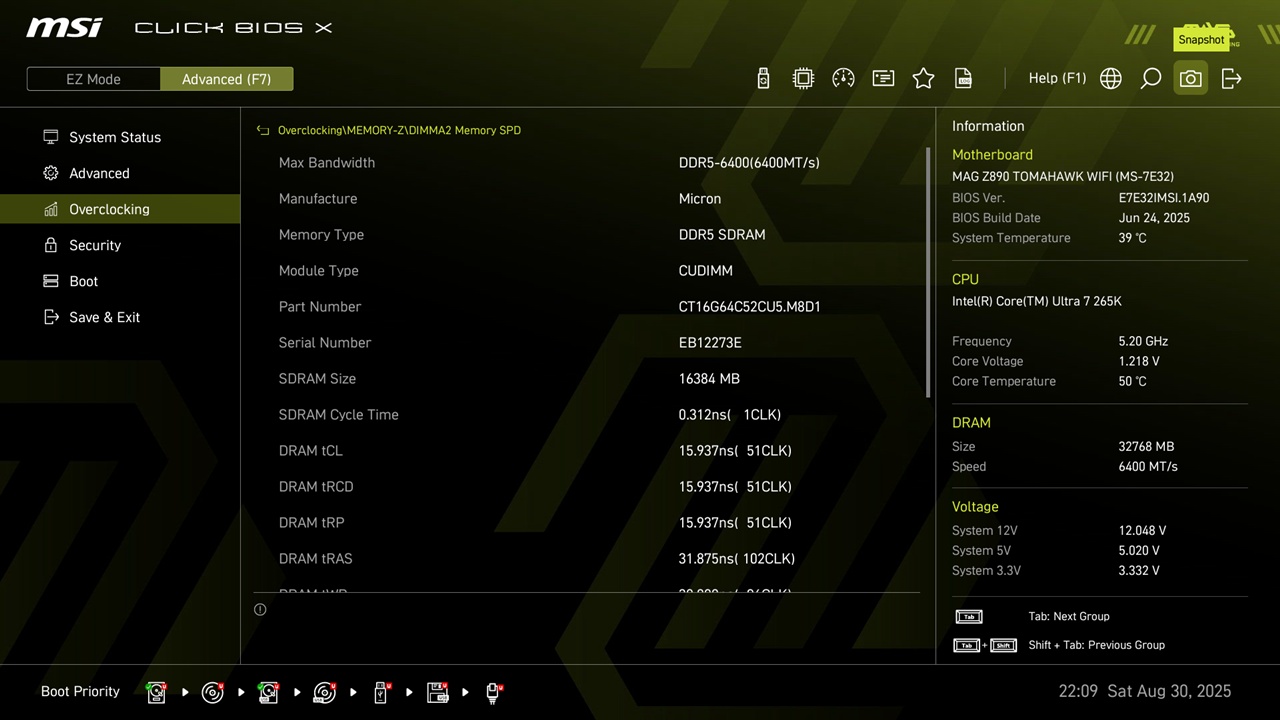This screenshot has width=1280, height=720.
Task: Click the System 3.3V reading 3.332 V
Action: pos(1139,571)
